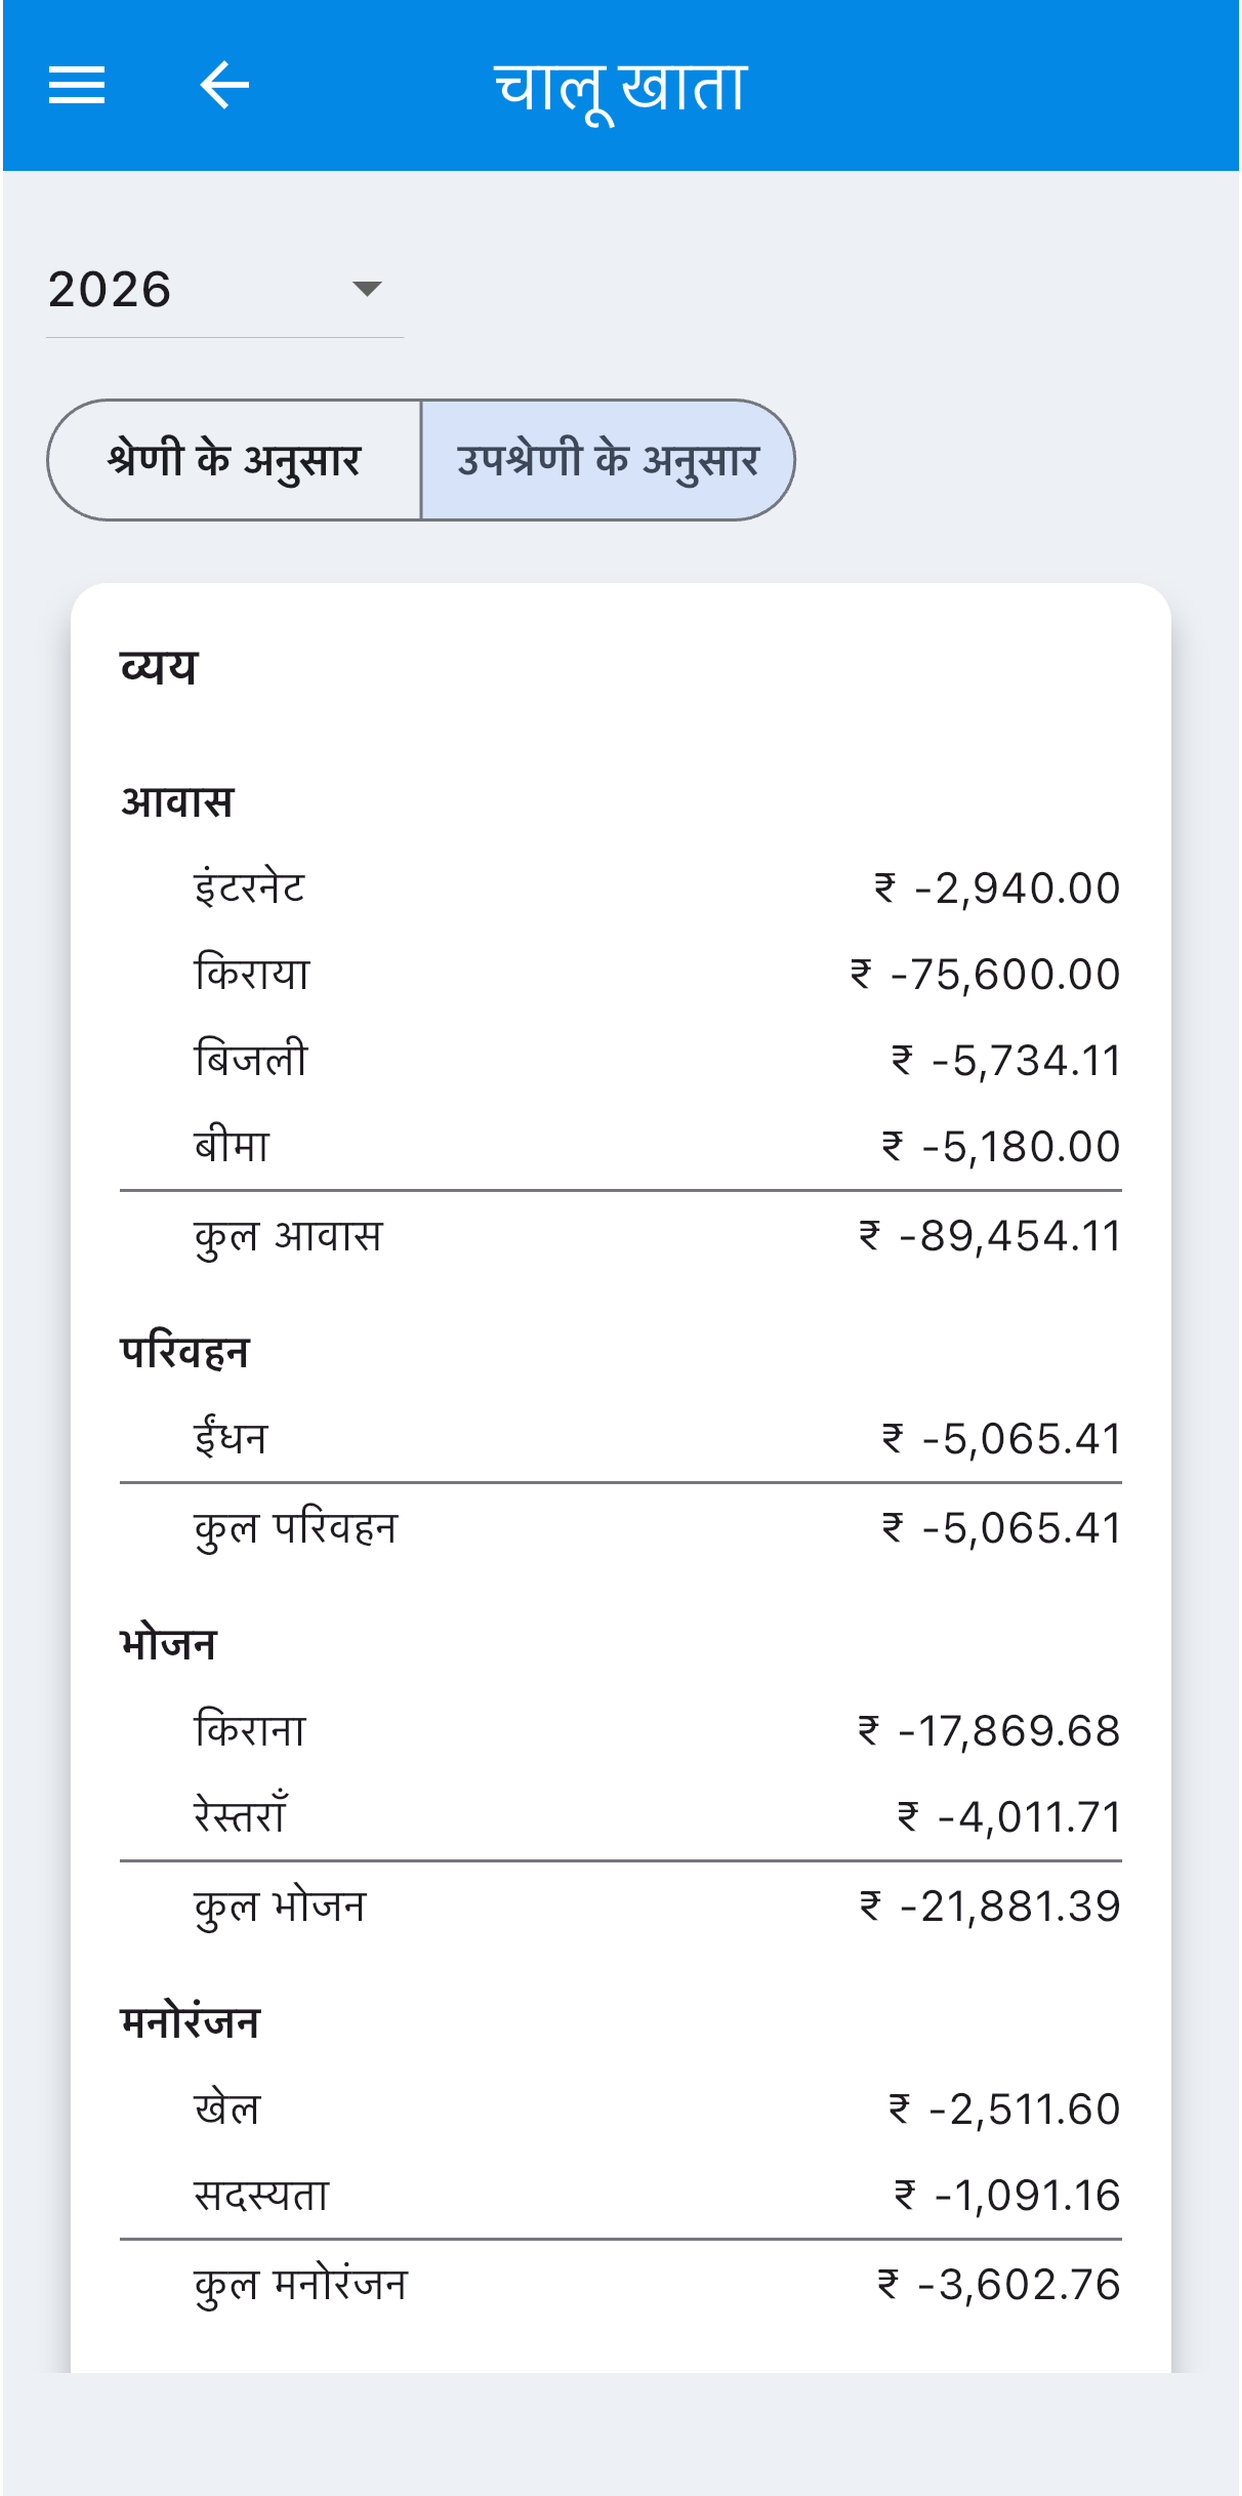Click the कुल मनोरंजन total row
The height and width of the screenshot is (2496, 1242).
[620, 2285]
